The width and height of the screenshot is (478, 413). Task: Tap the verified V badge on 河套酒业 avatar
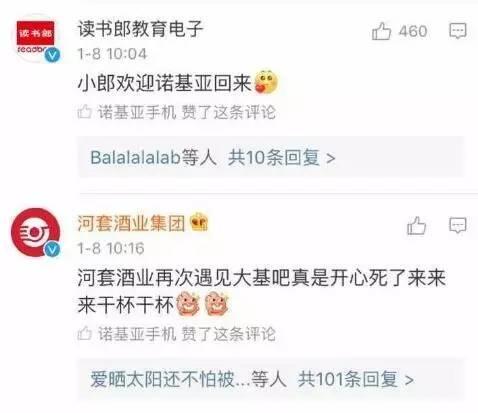coord(52,249)
